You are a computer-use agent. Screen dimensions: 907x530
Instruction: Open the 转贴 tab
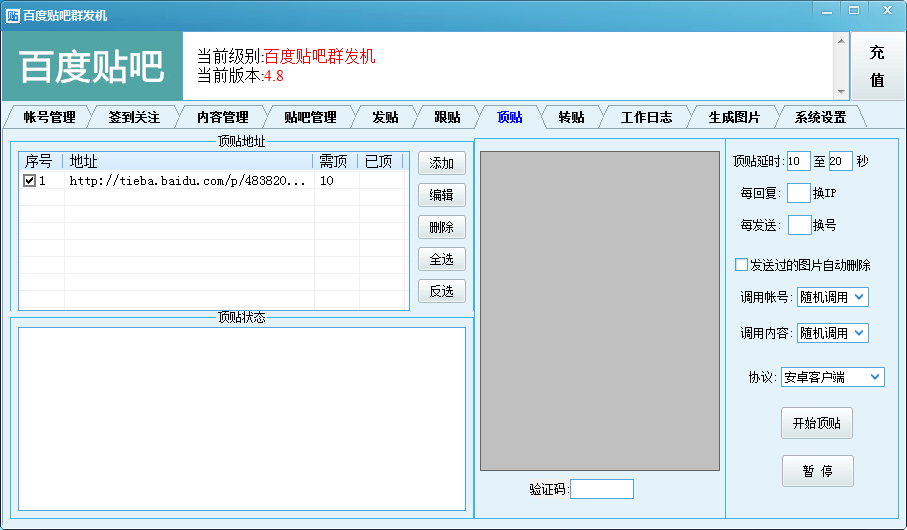[x=572, y=117]
